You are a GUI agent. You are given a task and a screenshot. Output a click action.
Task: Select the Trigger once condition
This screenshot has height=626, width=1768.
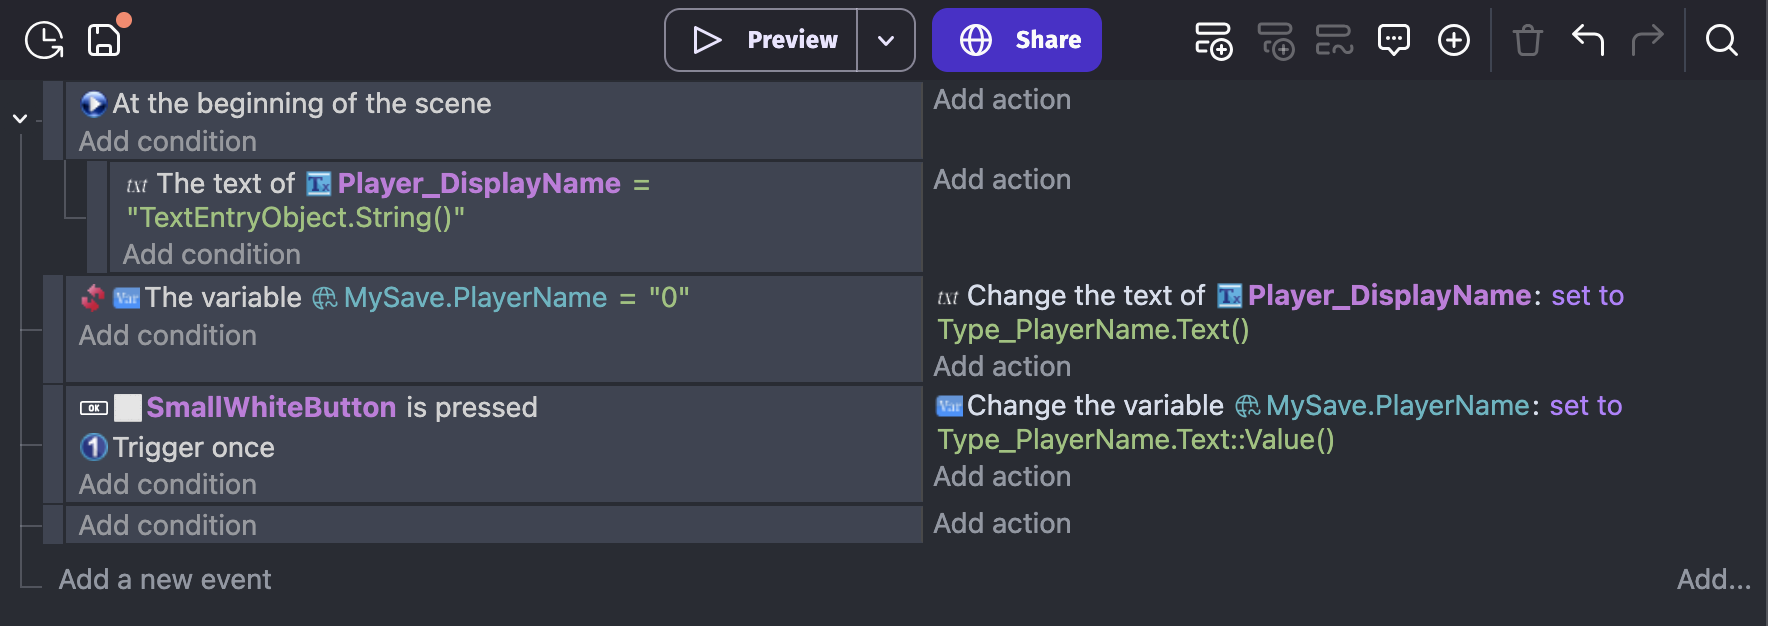pos(193,447)
